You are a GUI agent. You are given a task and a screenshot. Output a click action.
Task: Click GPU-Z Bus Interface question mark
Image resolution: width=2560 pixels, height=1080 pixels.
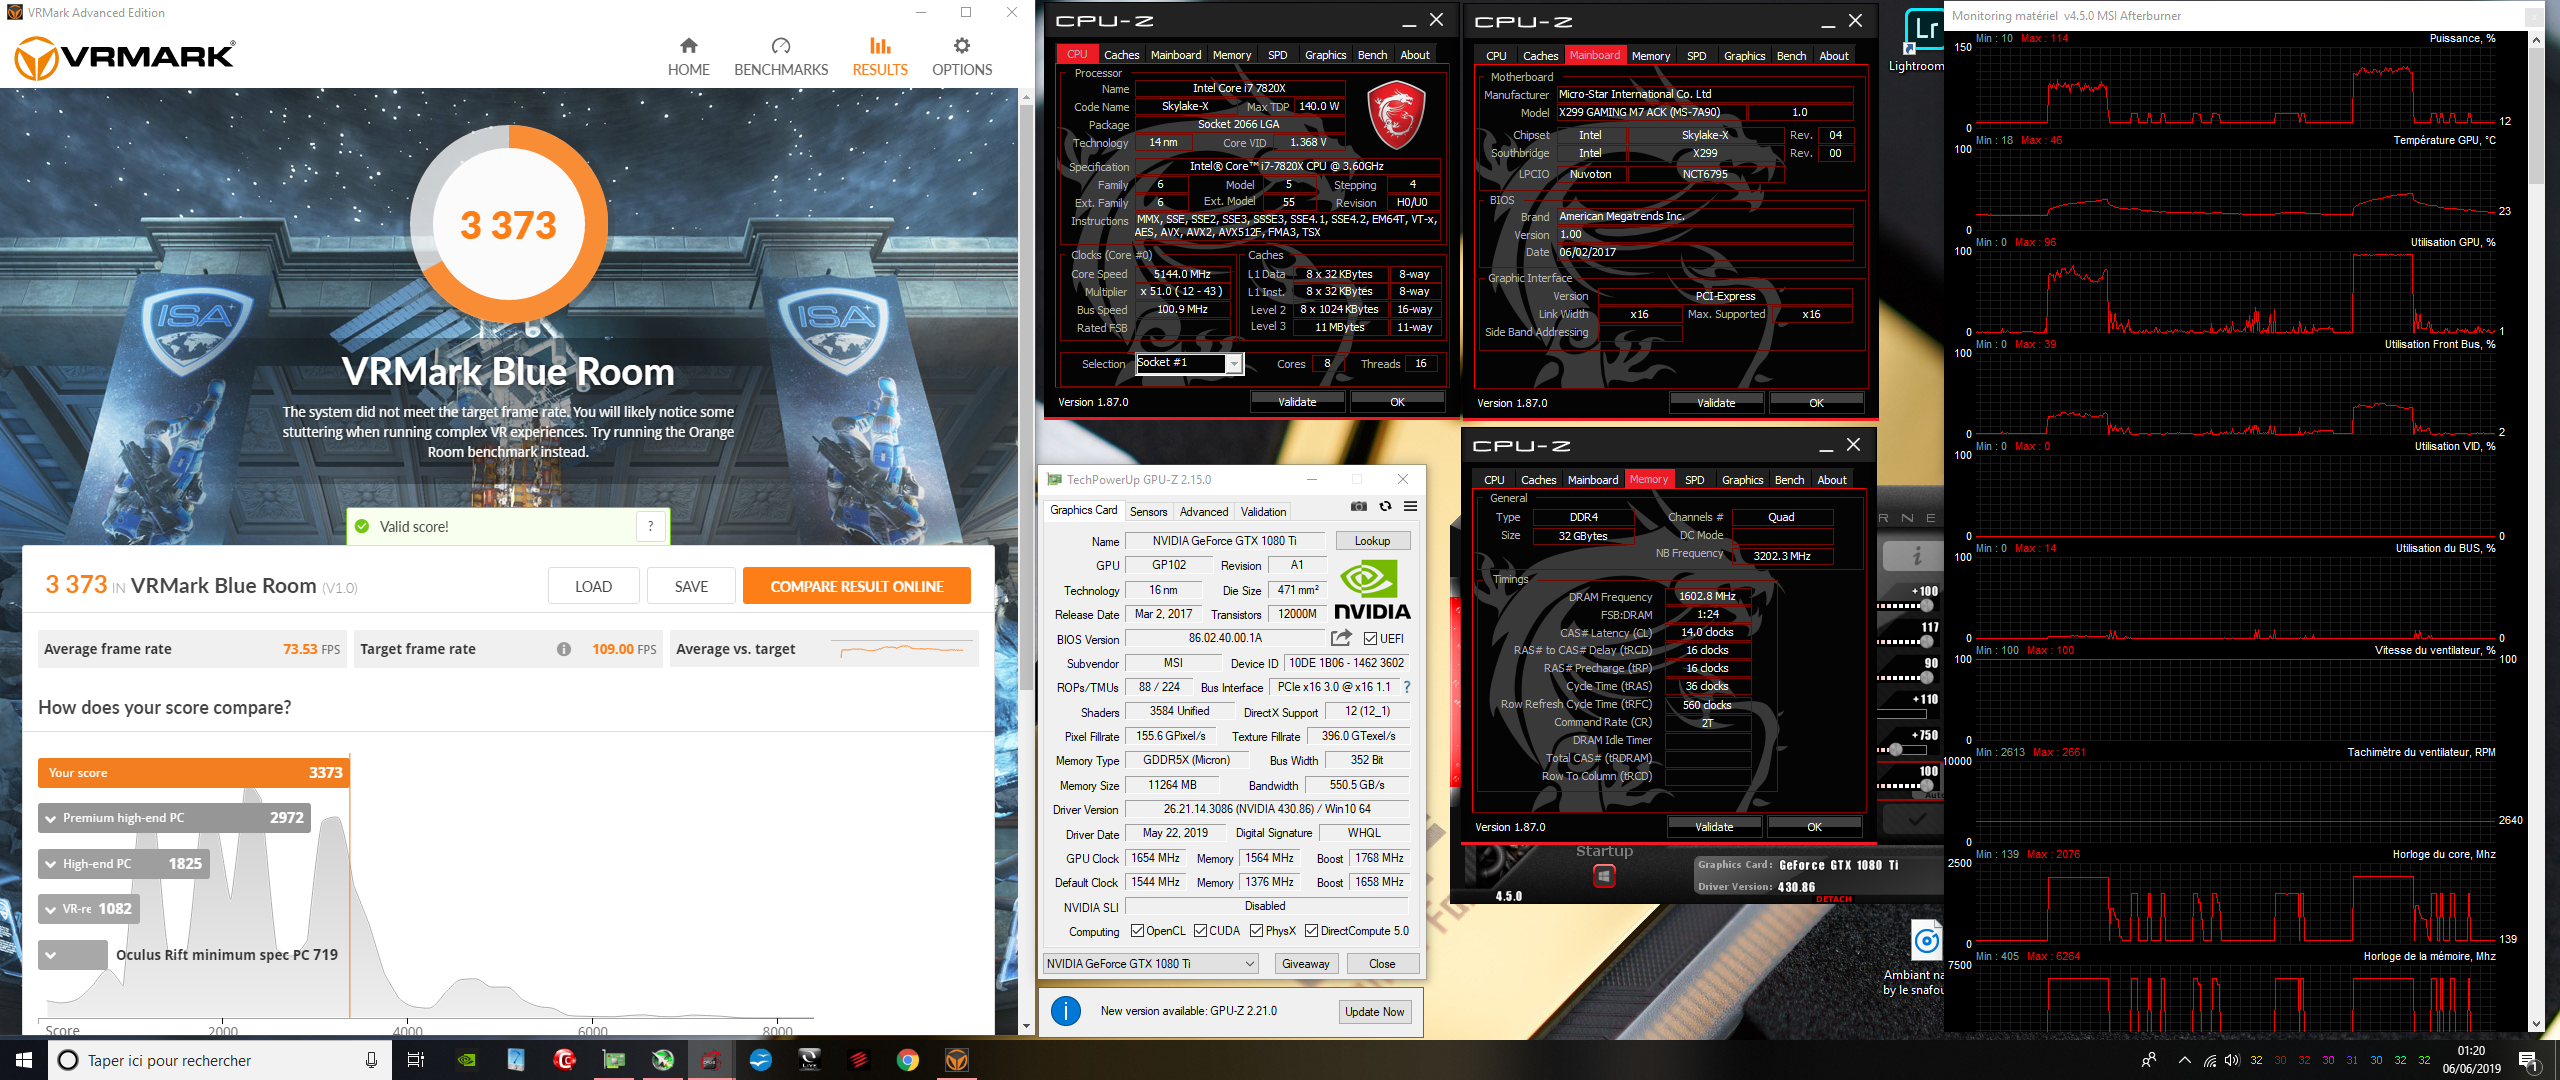[1407, 687]
